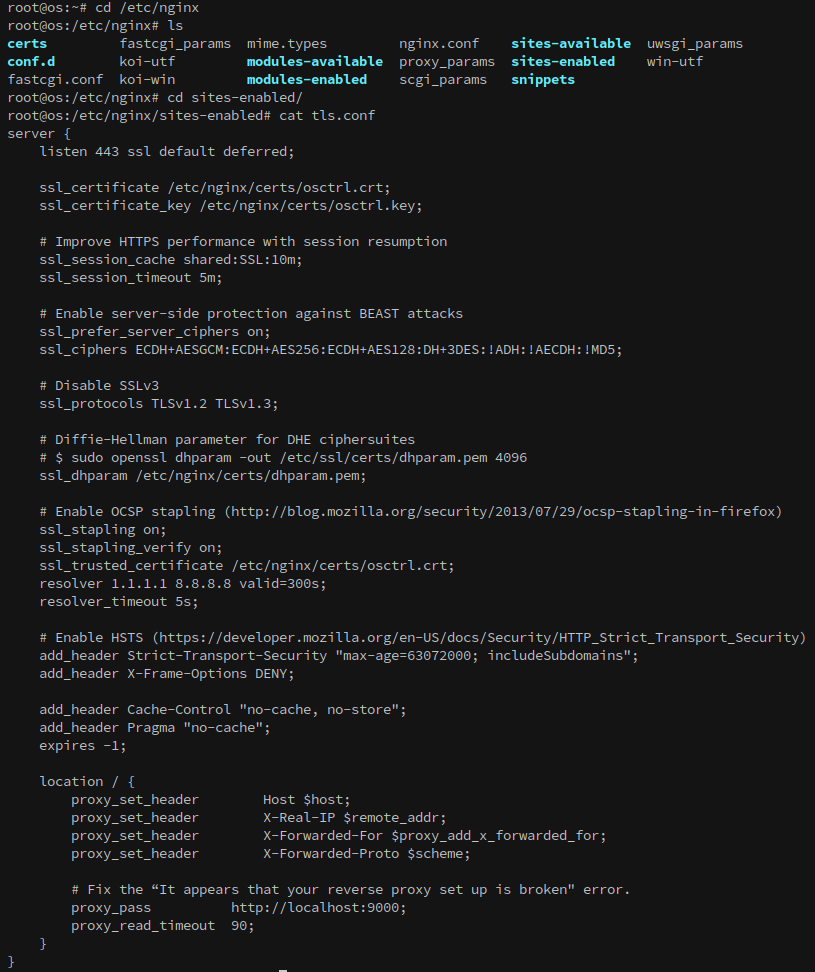Click the sites-available directory name
815x972 pixels.
click(x=571, y=43)
